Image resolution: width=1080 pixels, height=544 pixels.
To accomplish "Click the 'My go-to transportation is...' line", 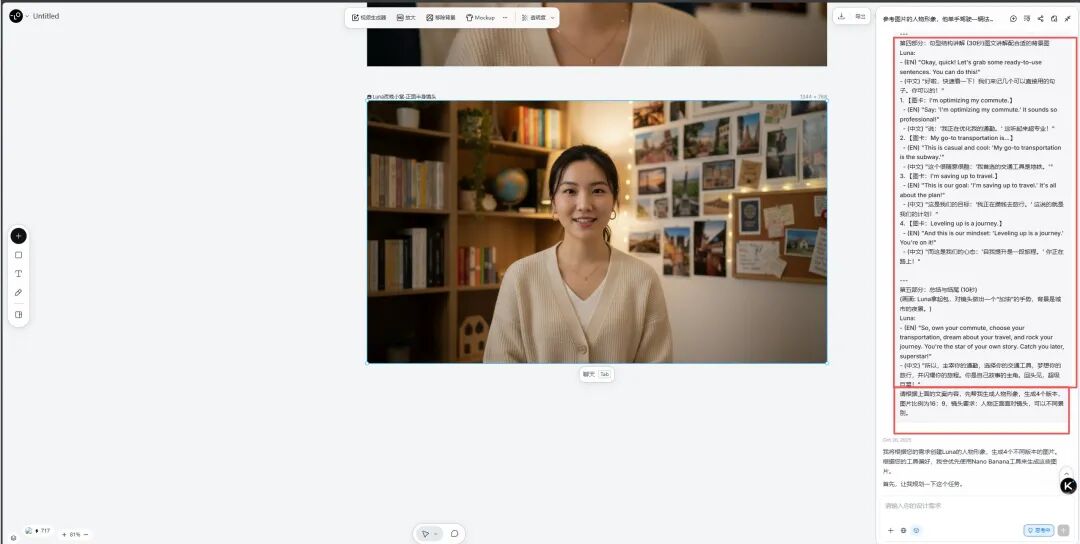I will click(956, 138).
